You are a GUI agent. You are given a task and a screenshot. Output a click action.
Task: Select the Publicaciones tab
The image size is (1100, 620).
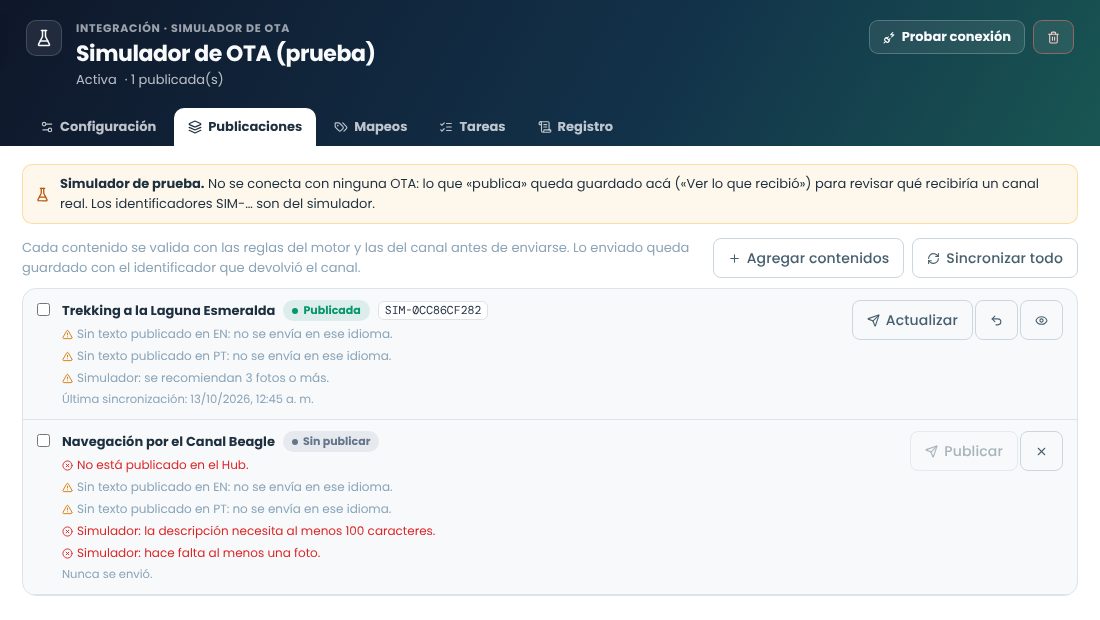tap(245, 127)
